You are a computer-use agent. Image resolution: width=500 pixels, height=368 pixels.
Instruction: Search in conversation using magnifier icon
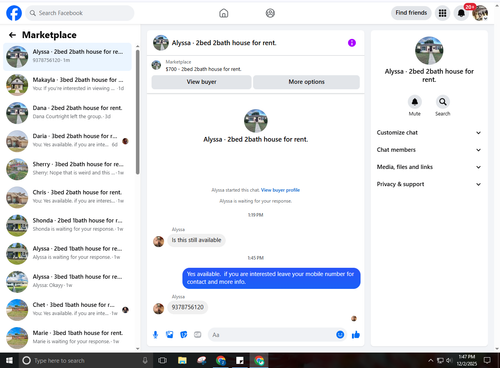[x=443, y=102]
